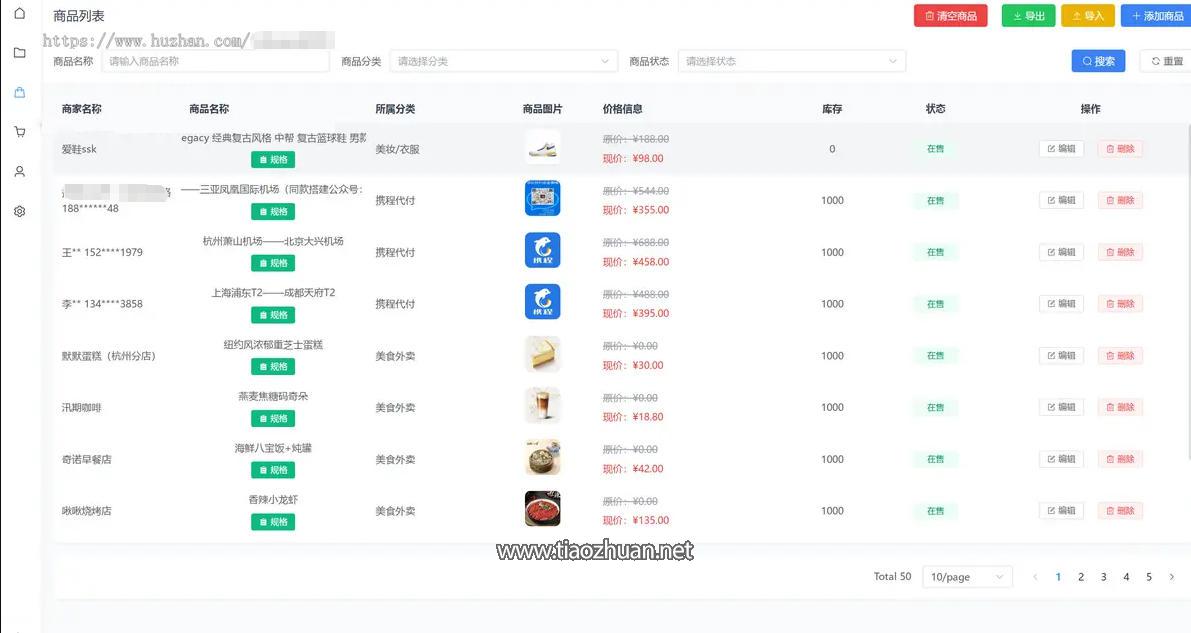Jump to page 5 in pagination

tap(1148, 577)
